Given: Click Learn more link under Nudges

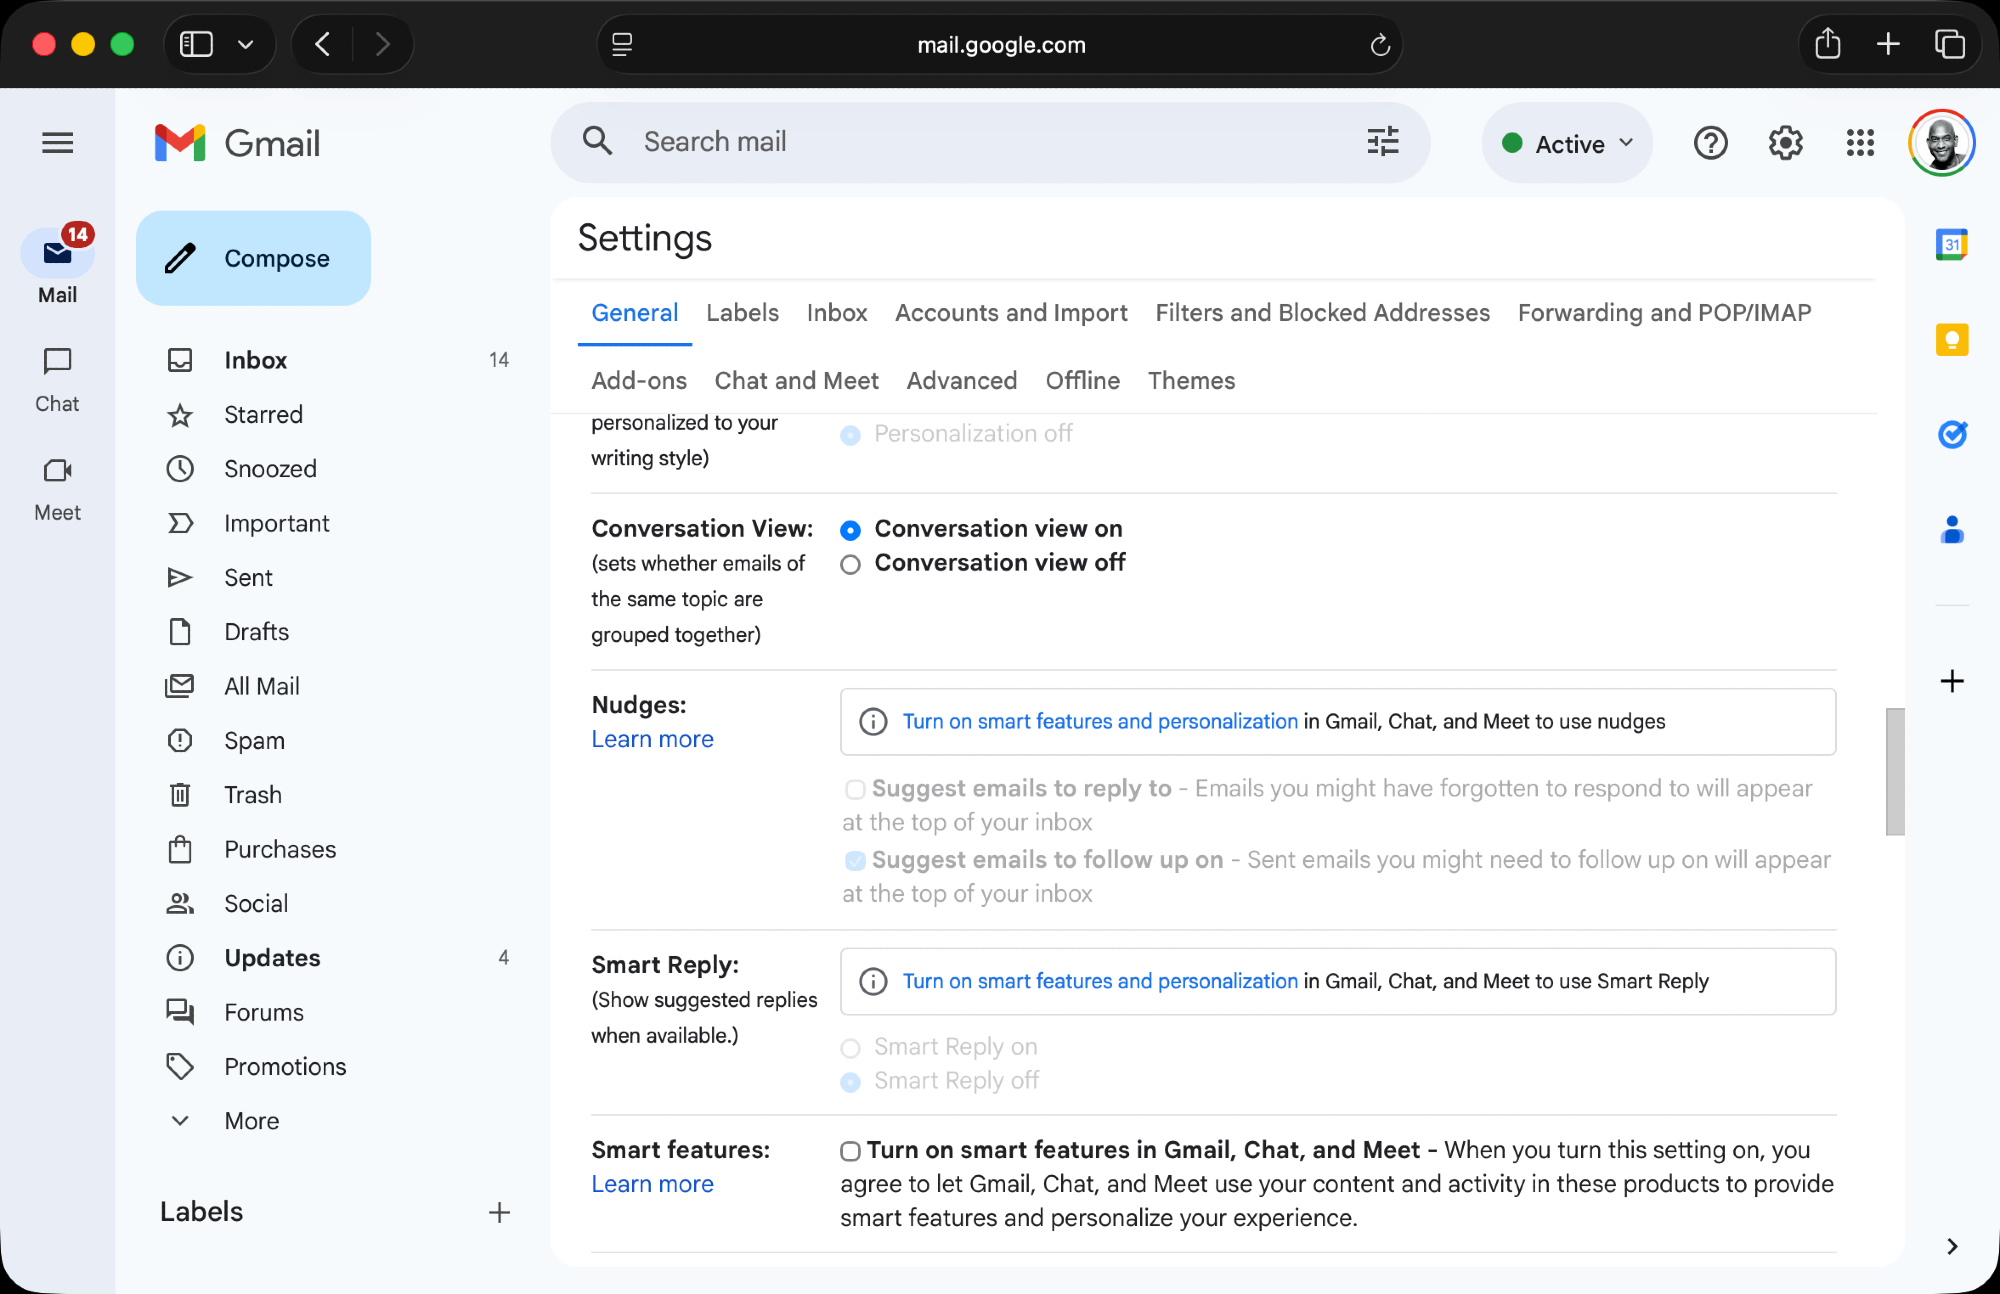Looking at the screenshot, I should click(x=652, y=739).
